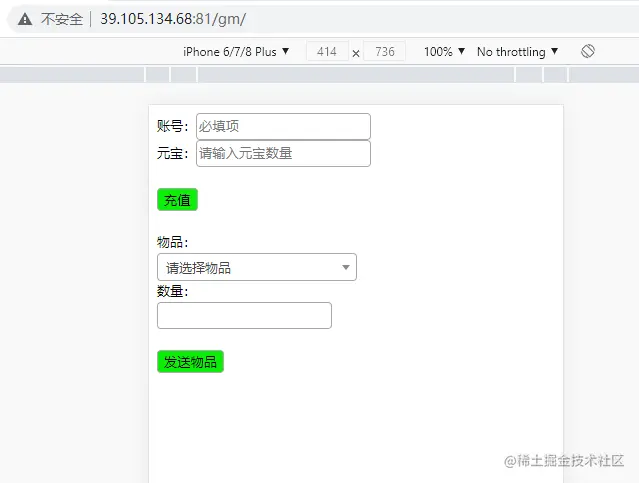Click the viewport width field showing 414
639x483 pixels.
tap(327, 52)
